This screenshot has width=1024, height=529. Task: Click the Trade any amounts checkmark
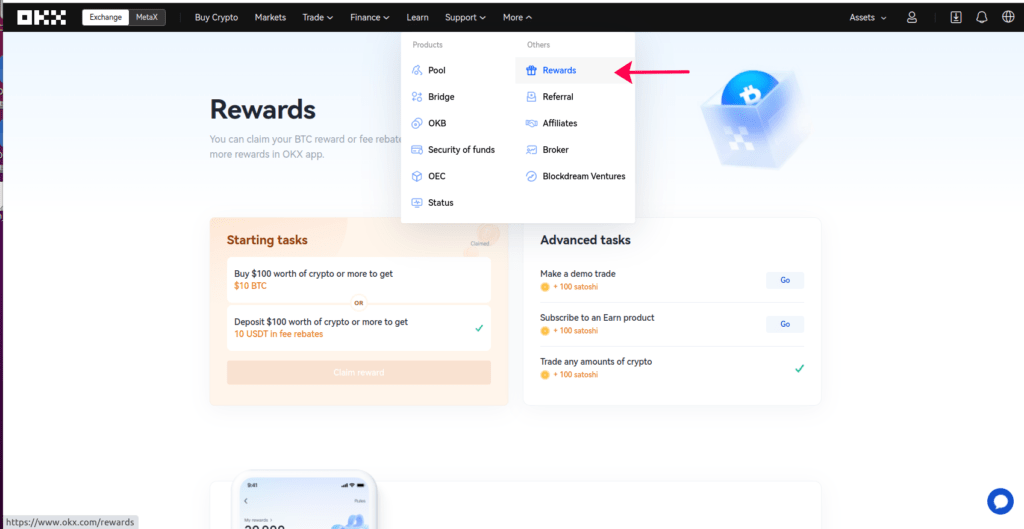click(x=799, y=368)
